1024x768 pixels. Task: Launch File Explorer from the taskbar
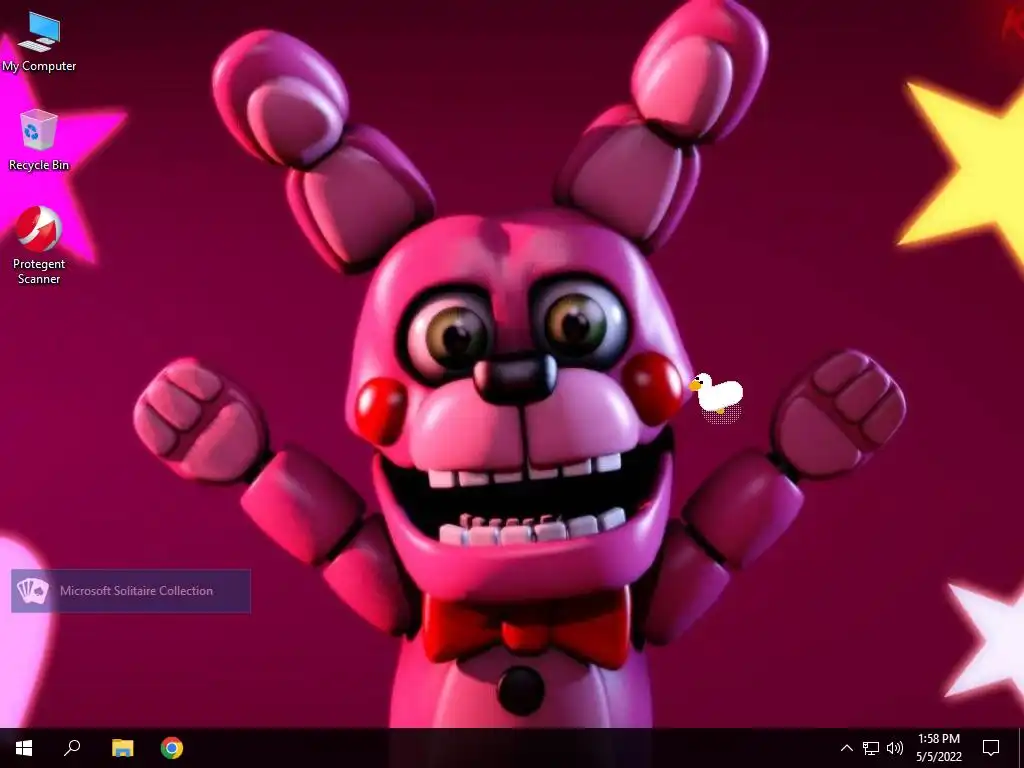pos(122,748)
